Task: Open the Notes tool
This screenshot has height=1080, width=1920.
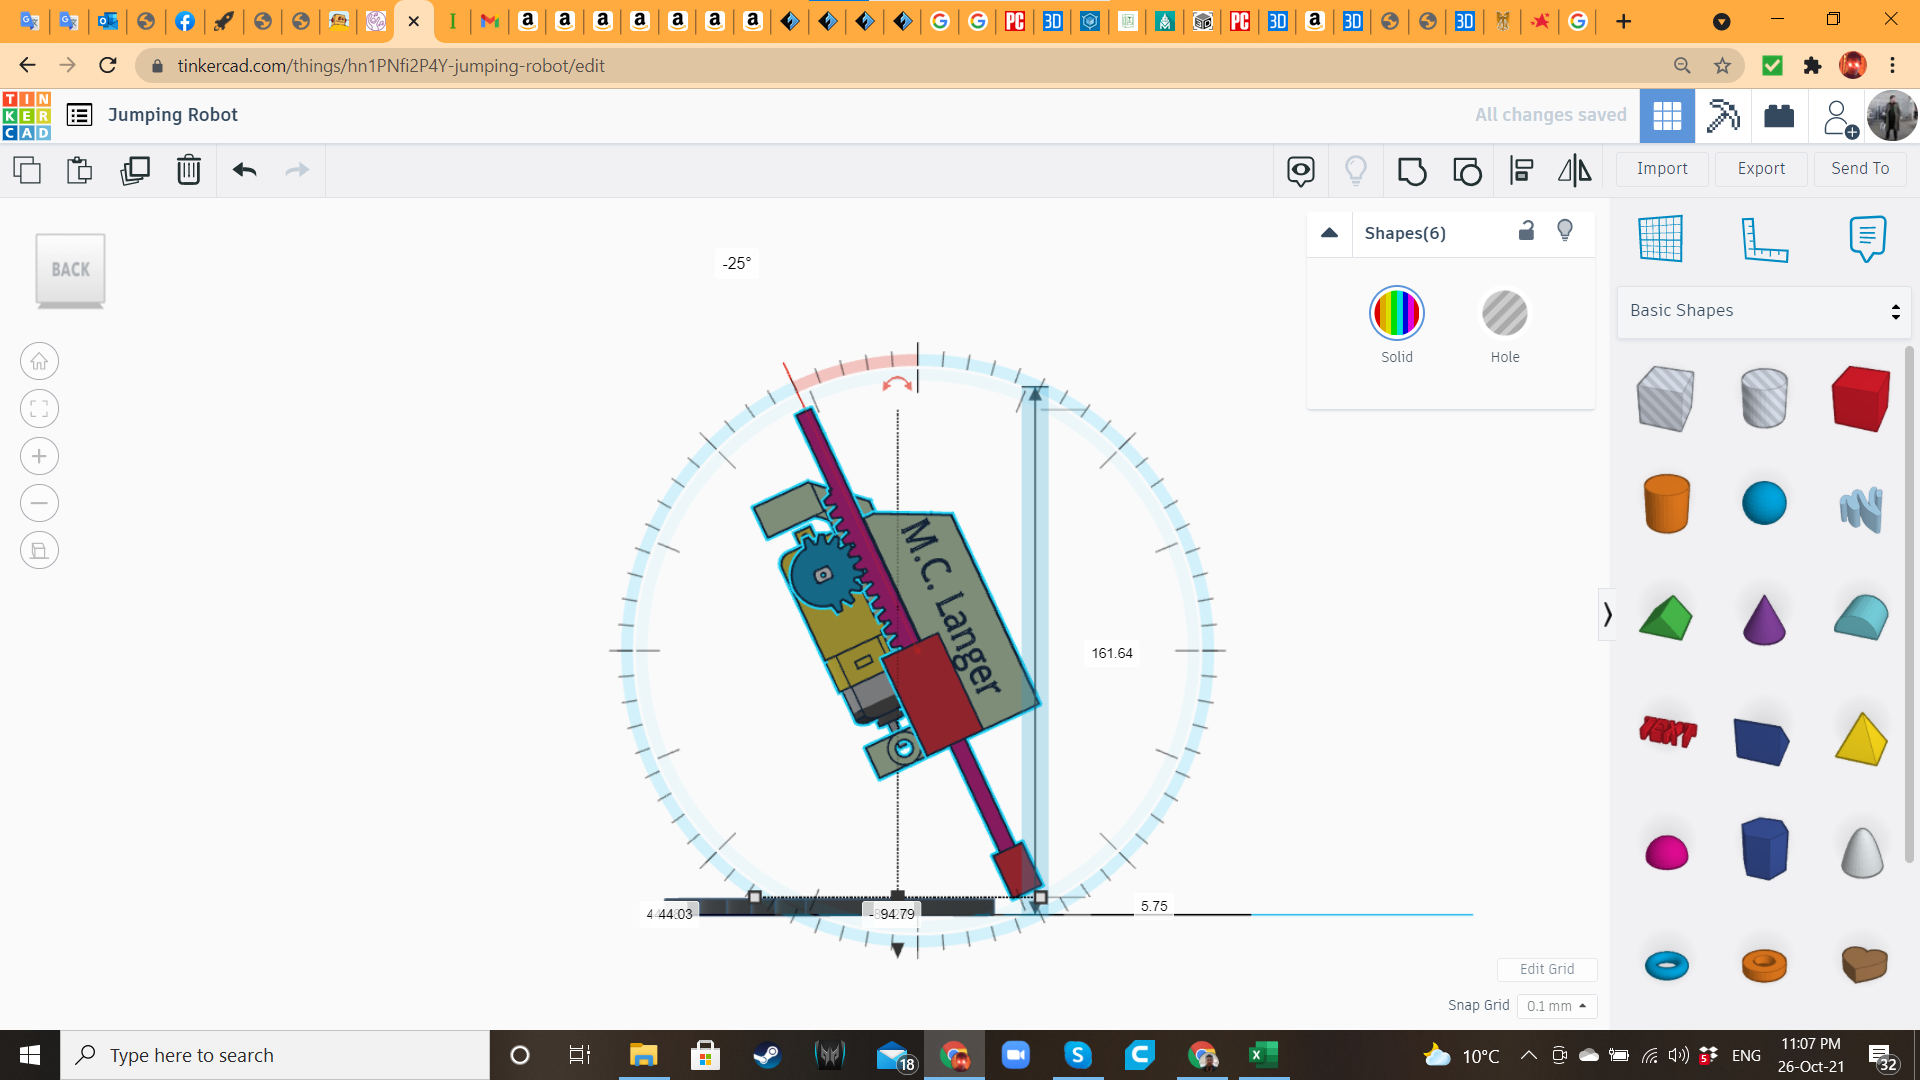Action: click(1866, 239)
